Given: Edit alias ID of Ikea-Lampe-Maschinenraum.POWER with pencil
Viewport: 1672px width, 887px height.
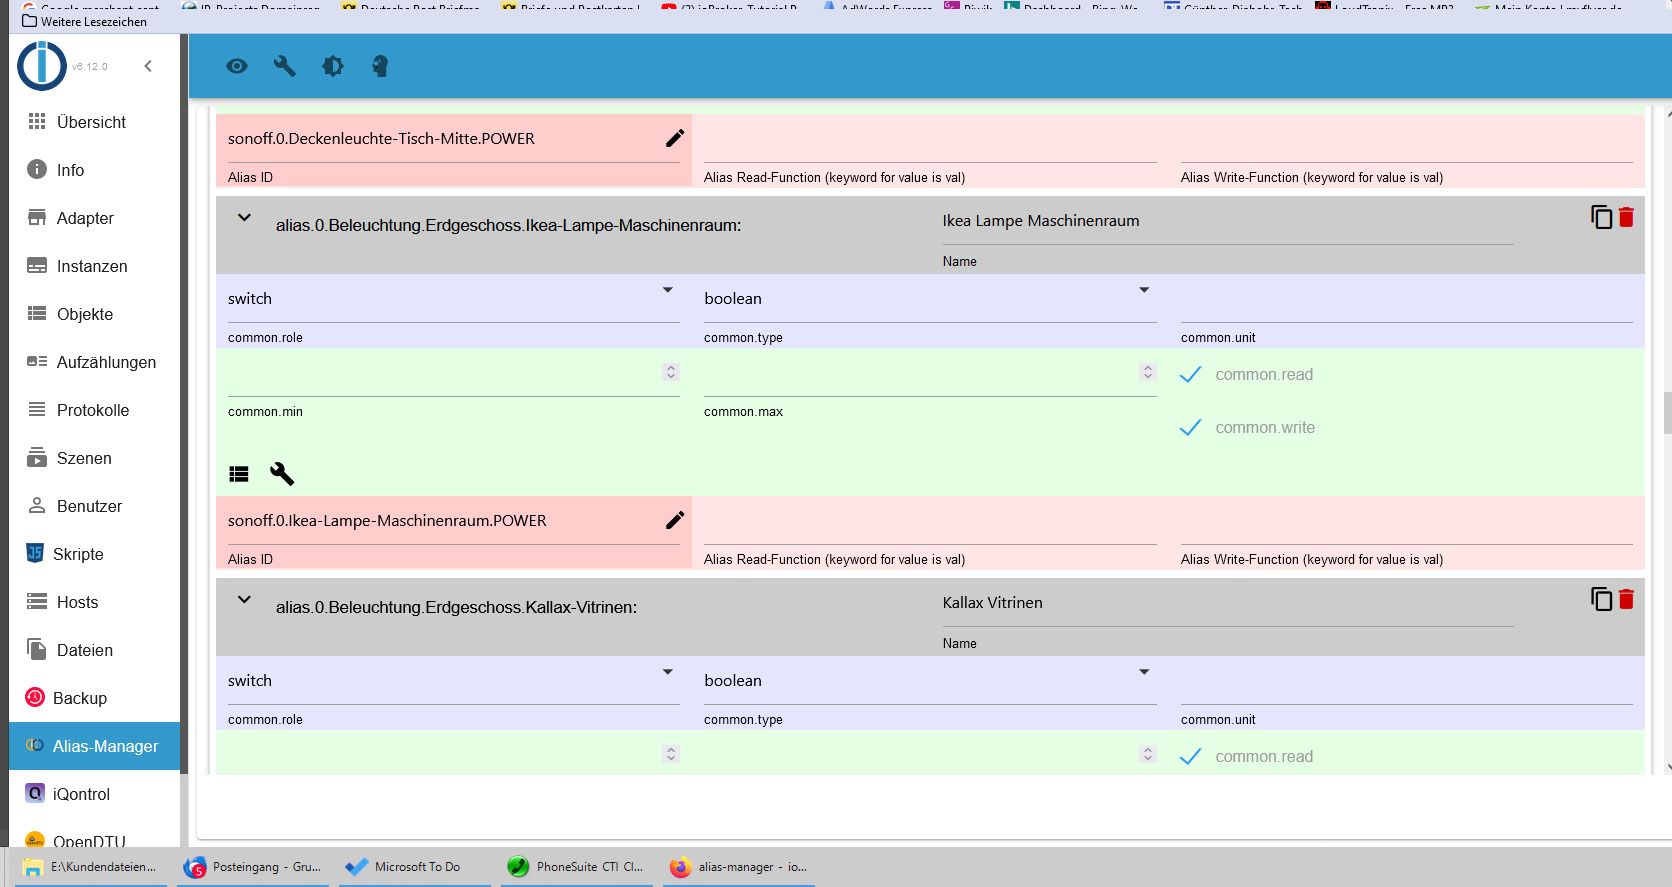Looking at the screenshot, I should (675, 520).
